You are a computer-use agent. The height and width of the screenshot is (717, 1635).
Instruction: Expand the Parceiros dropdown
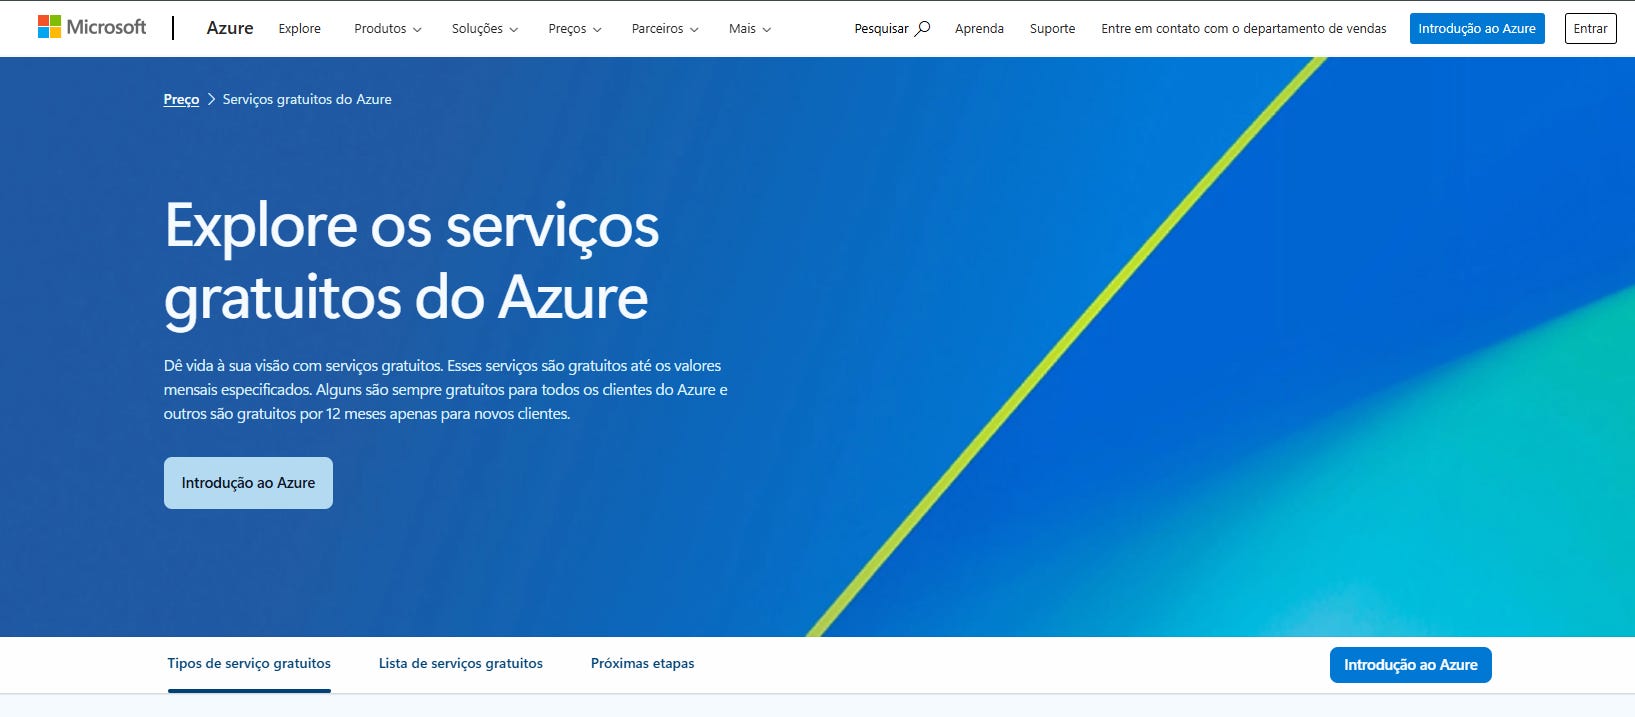665,28
